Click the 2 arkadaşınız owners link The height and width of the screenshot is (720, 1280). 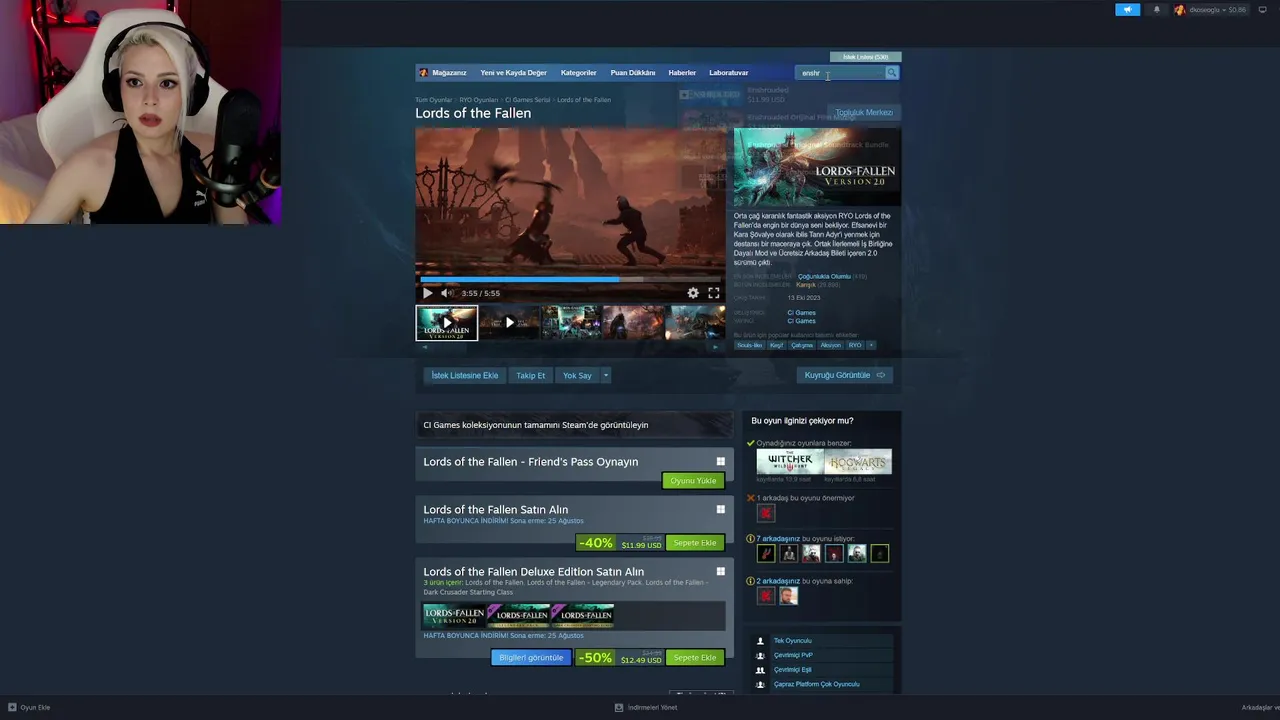(x=778, y=581)
